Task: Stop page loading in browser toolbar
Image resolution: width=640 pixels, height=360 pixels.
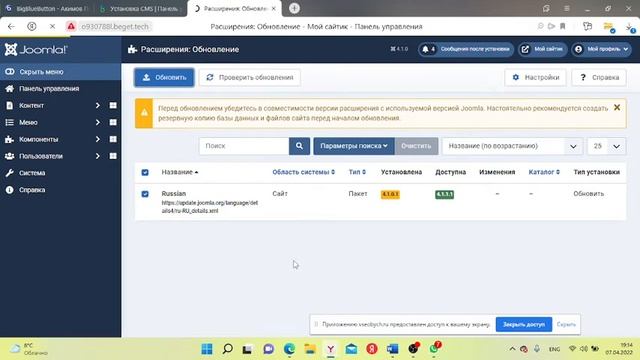Action: click(x=52, y=27)
